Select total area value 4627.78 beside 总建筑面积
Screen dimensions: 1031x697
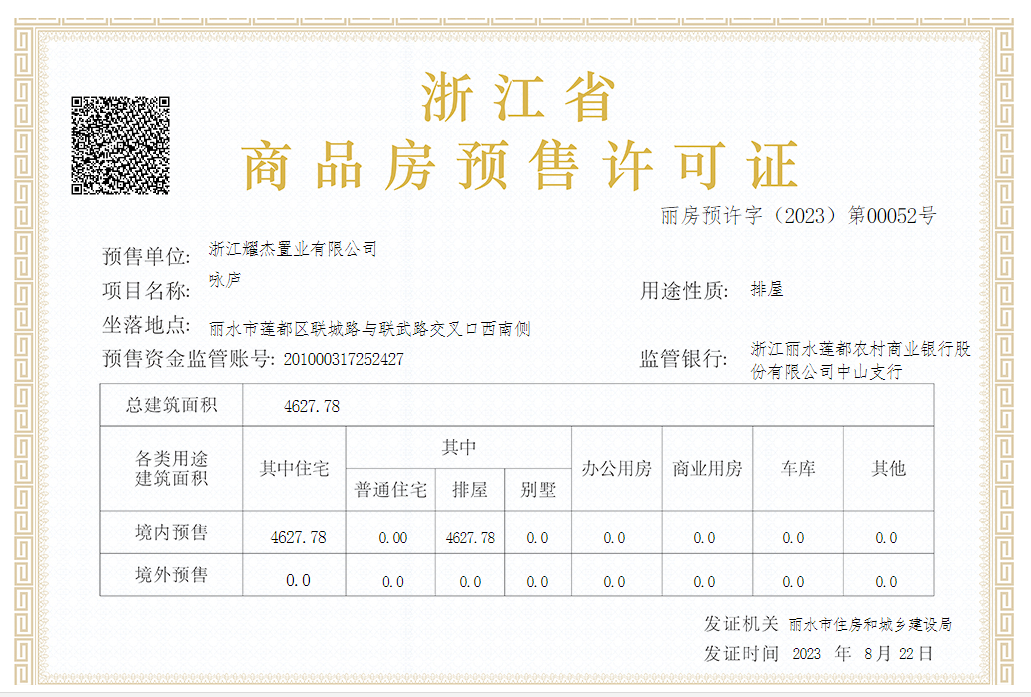pyautogui.click(x=312, y=406)
